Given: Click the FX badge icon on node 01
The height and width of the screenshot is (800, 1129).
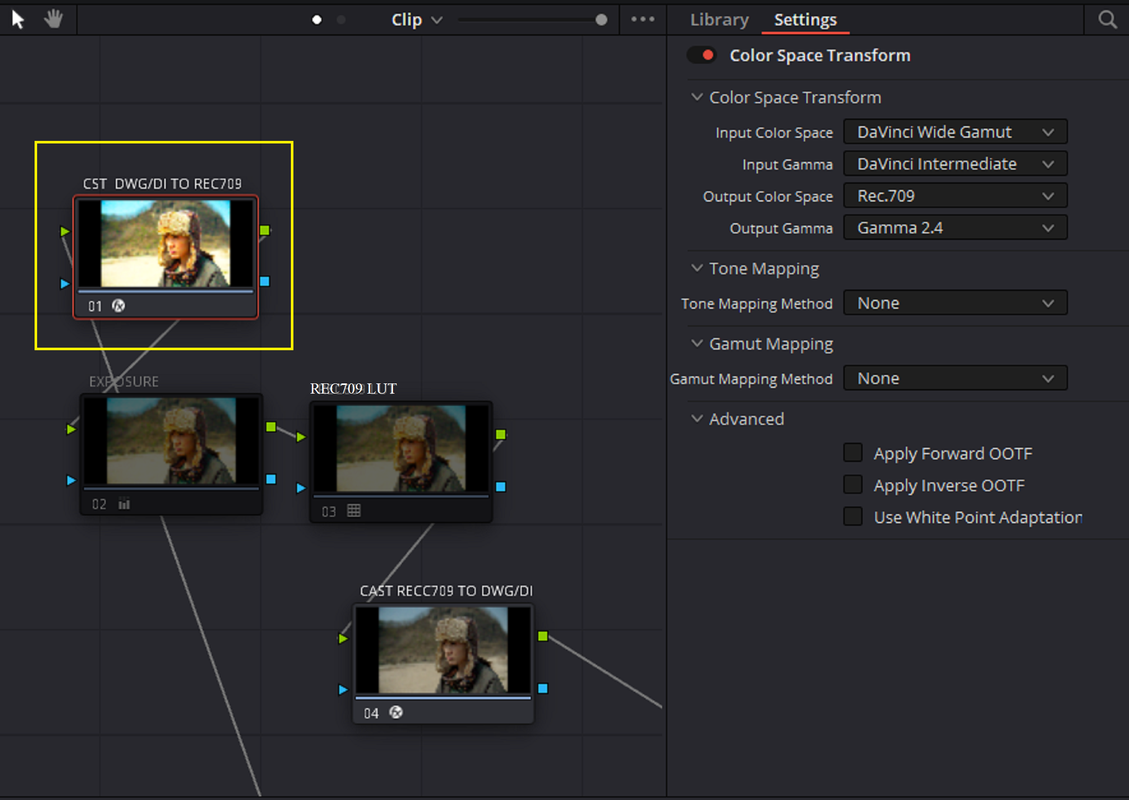Looking at the screenshot, I should pyautogui.click(x=119, y=305).
